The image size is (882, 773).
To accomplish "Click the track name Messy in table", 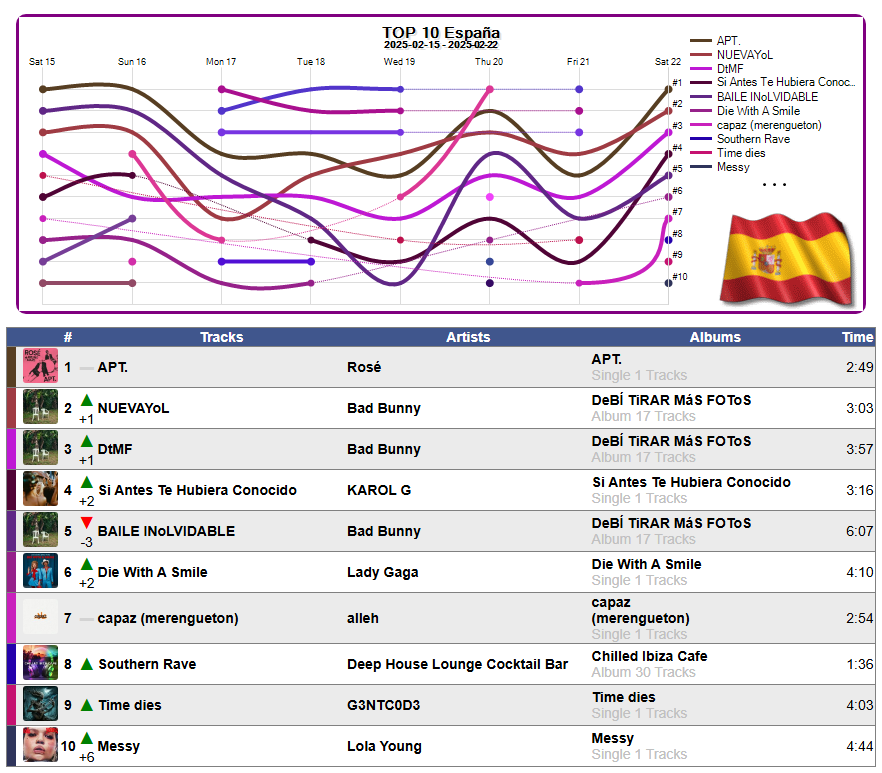I will coord(119,747).
